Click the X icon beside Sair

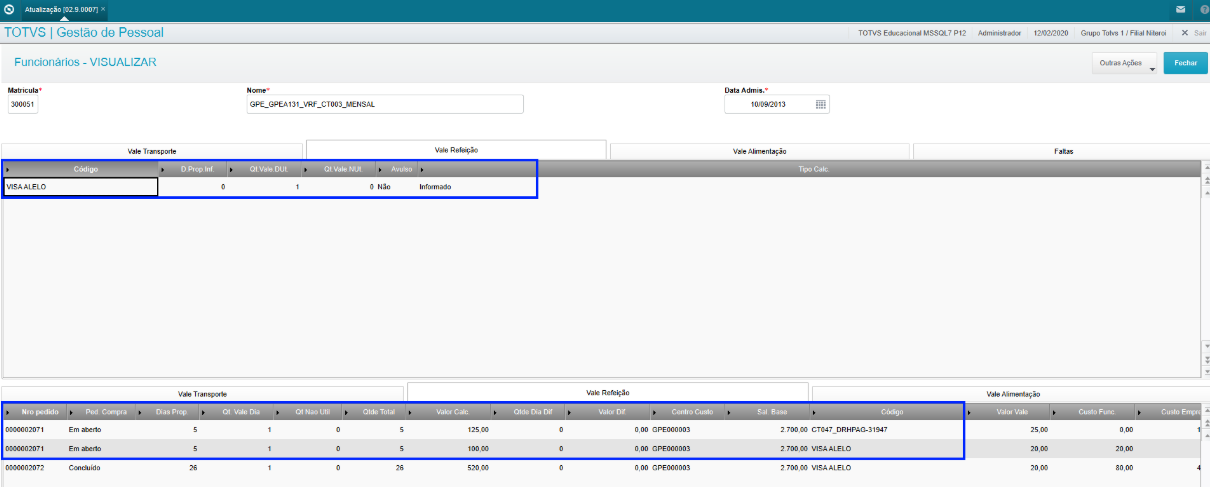click(1185, 33)
